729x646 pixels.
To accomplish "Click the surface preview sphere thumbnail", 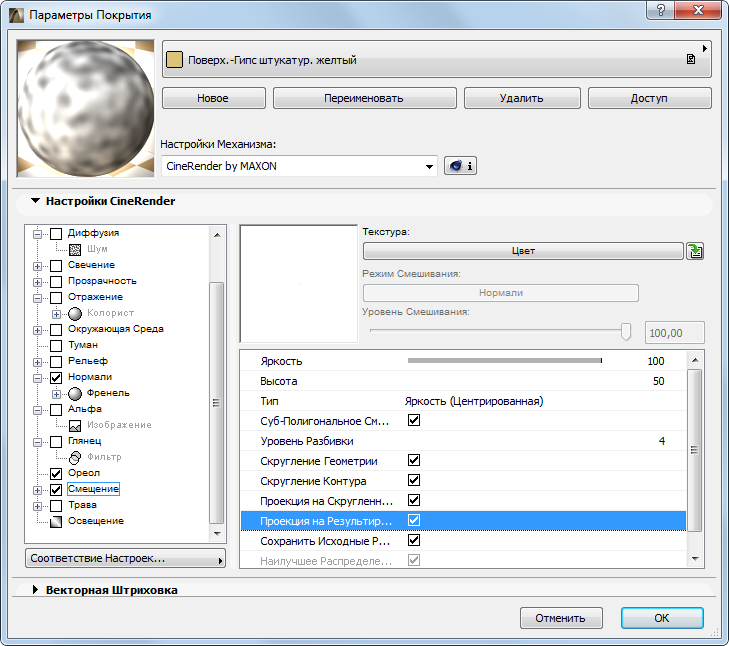I will click(x=86, y=108).
